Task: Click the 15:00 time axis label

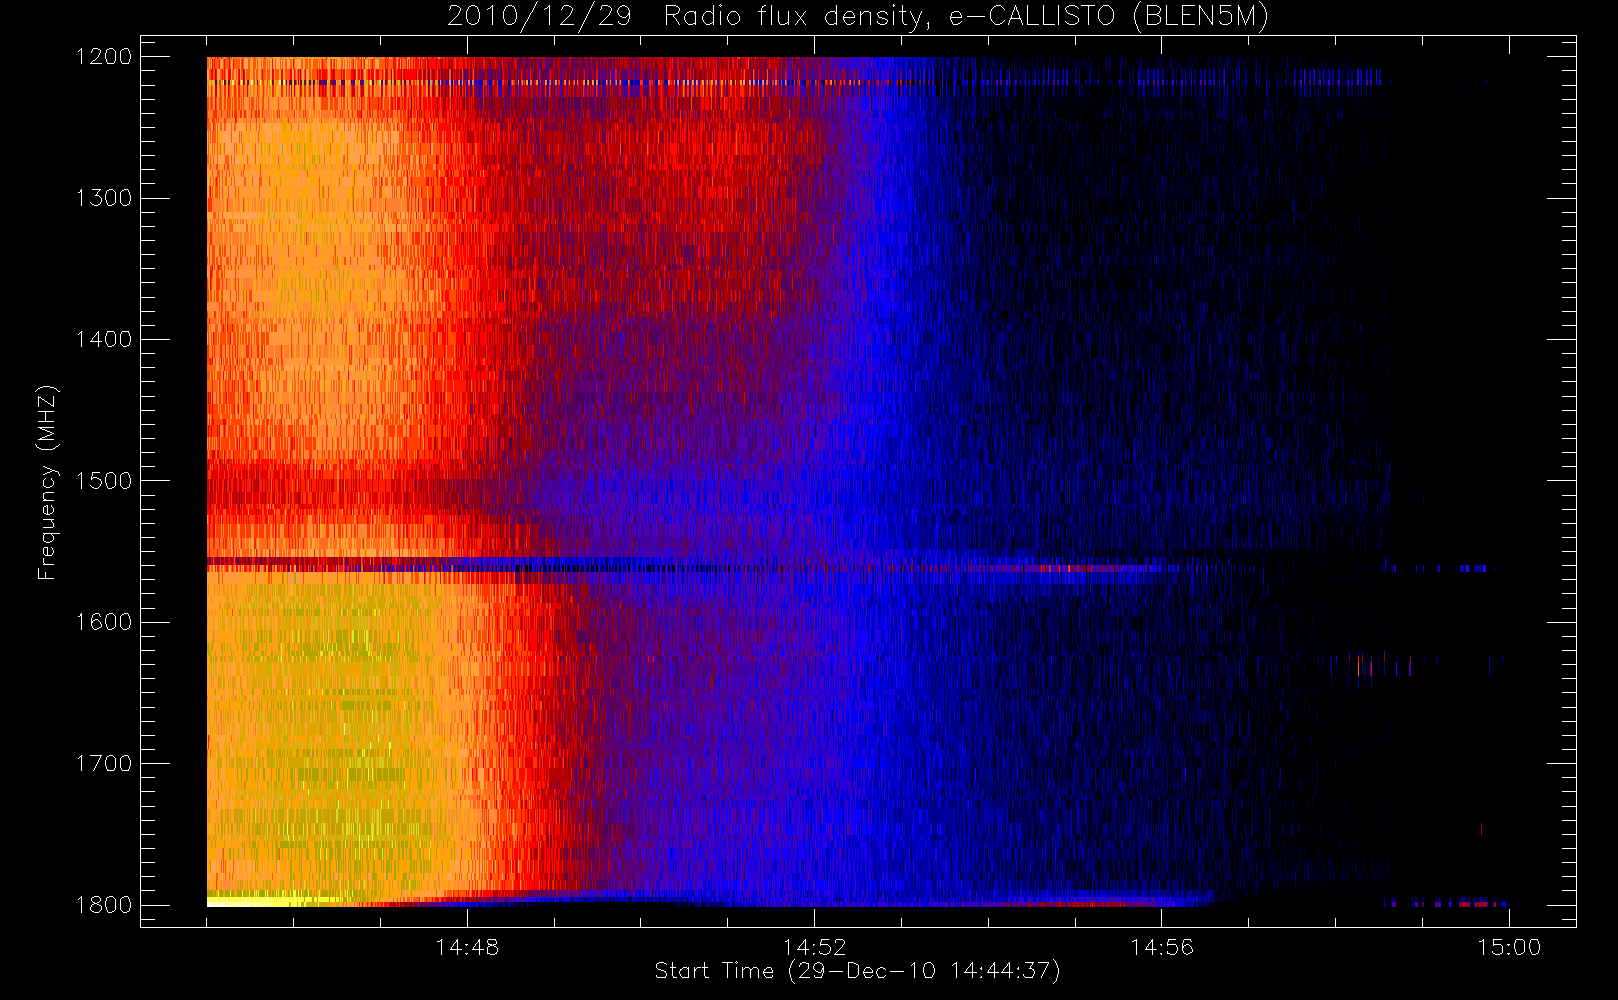Action: pyautogui.click(x=1509, y=947)
